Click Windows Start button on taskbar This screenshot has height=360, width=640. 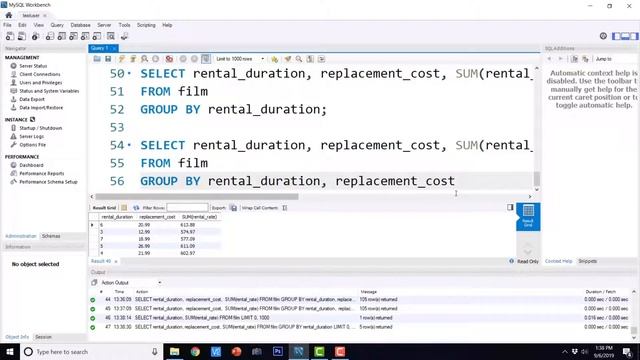pyautogui.click(x=9, y=351)
